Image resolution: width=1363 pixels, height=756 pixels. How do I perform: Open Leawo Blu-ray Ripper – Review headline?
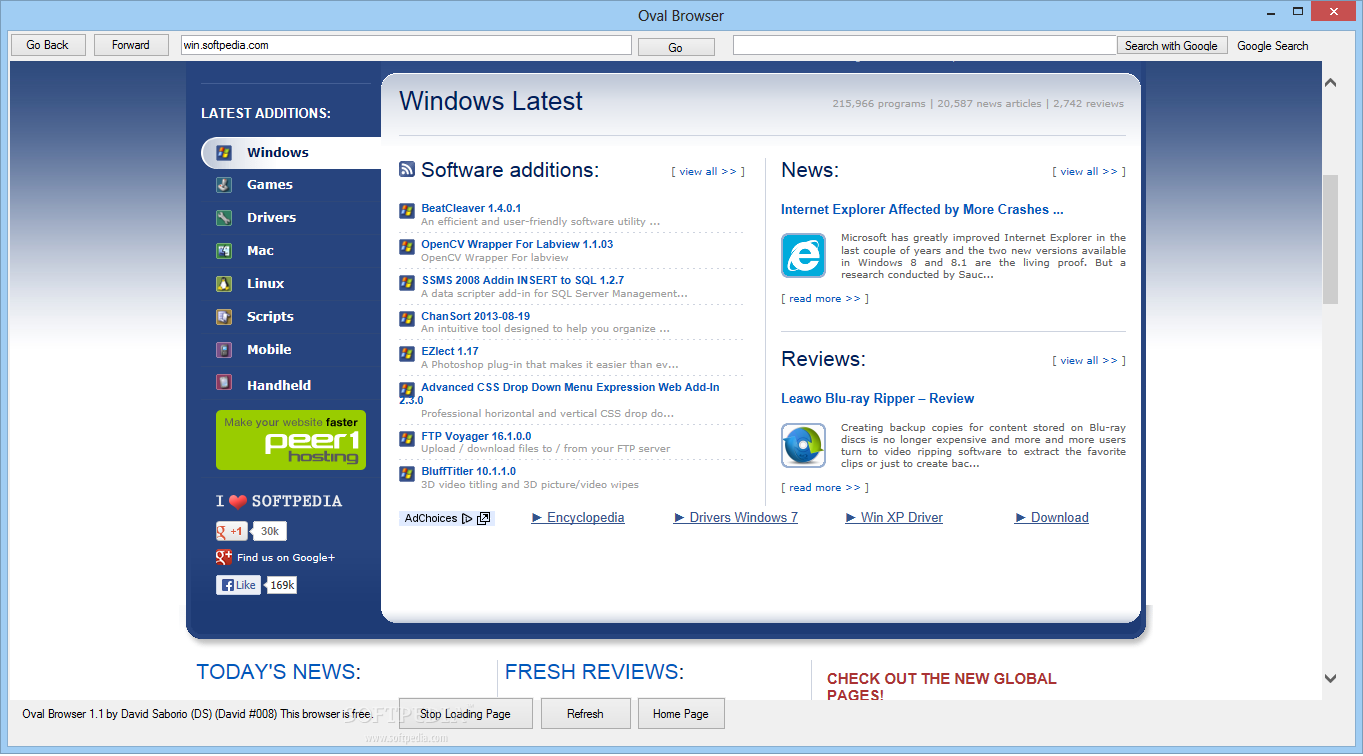tap(877, 399)
